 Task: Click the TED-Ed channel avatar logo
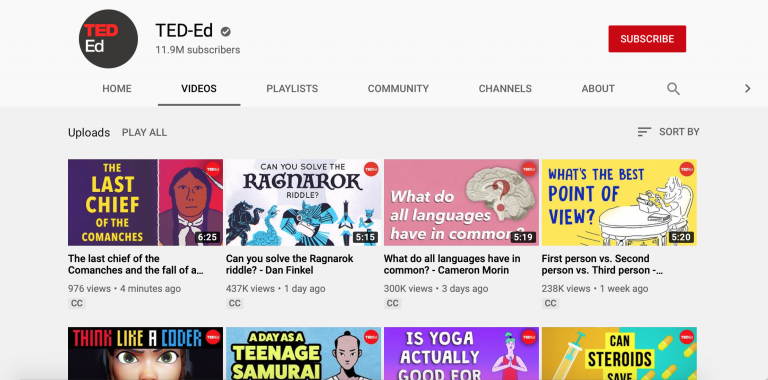pos(108,39)
